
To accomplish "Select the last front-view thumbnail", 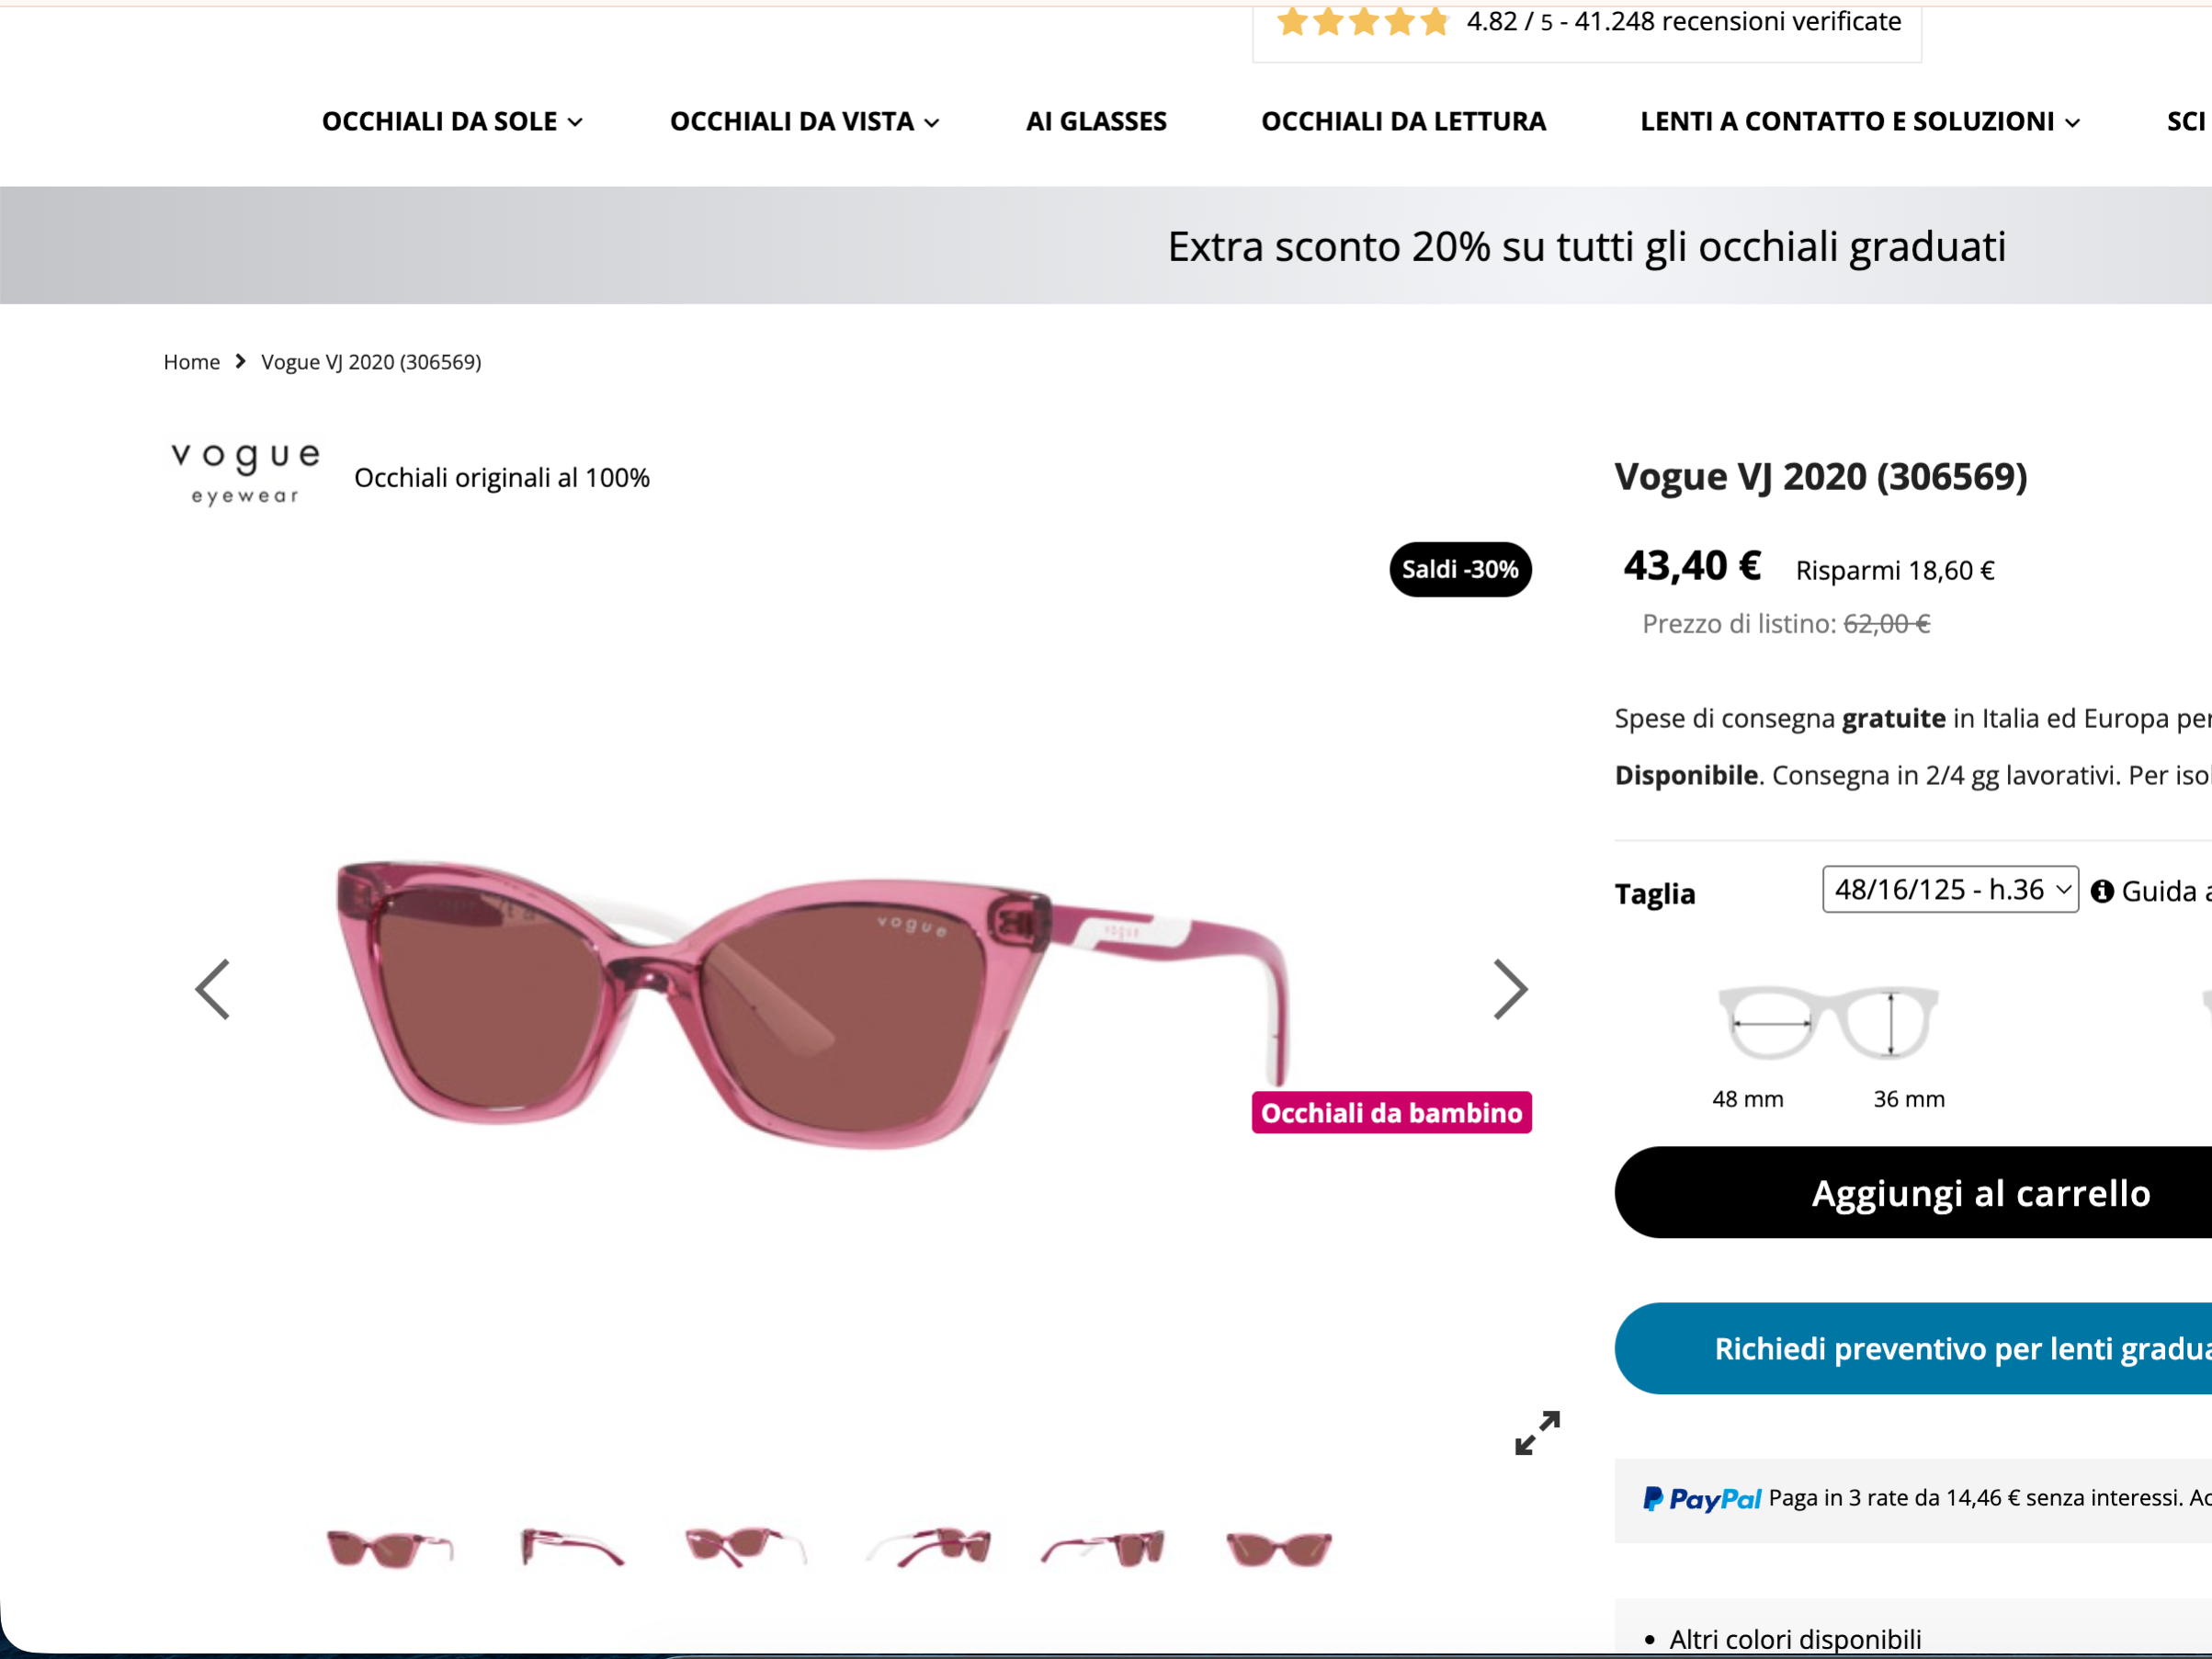I will [1279, 1549].
